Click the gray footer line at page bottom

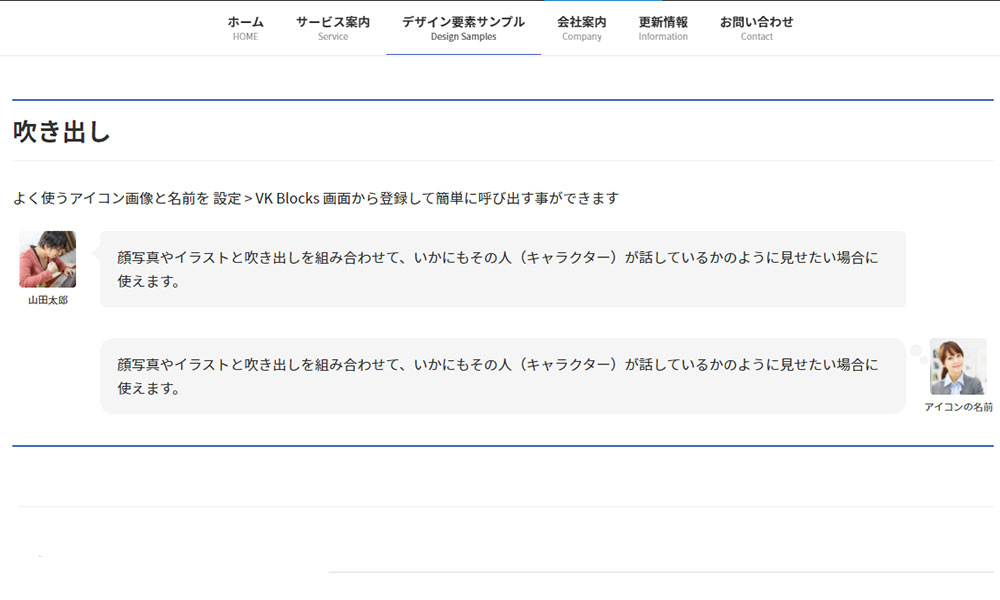pos(660,572)
